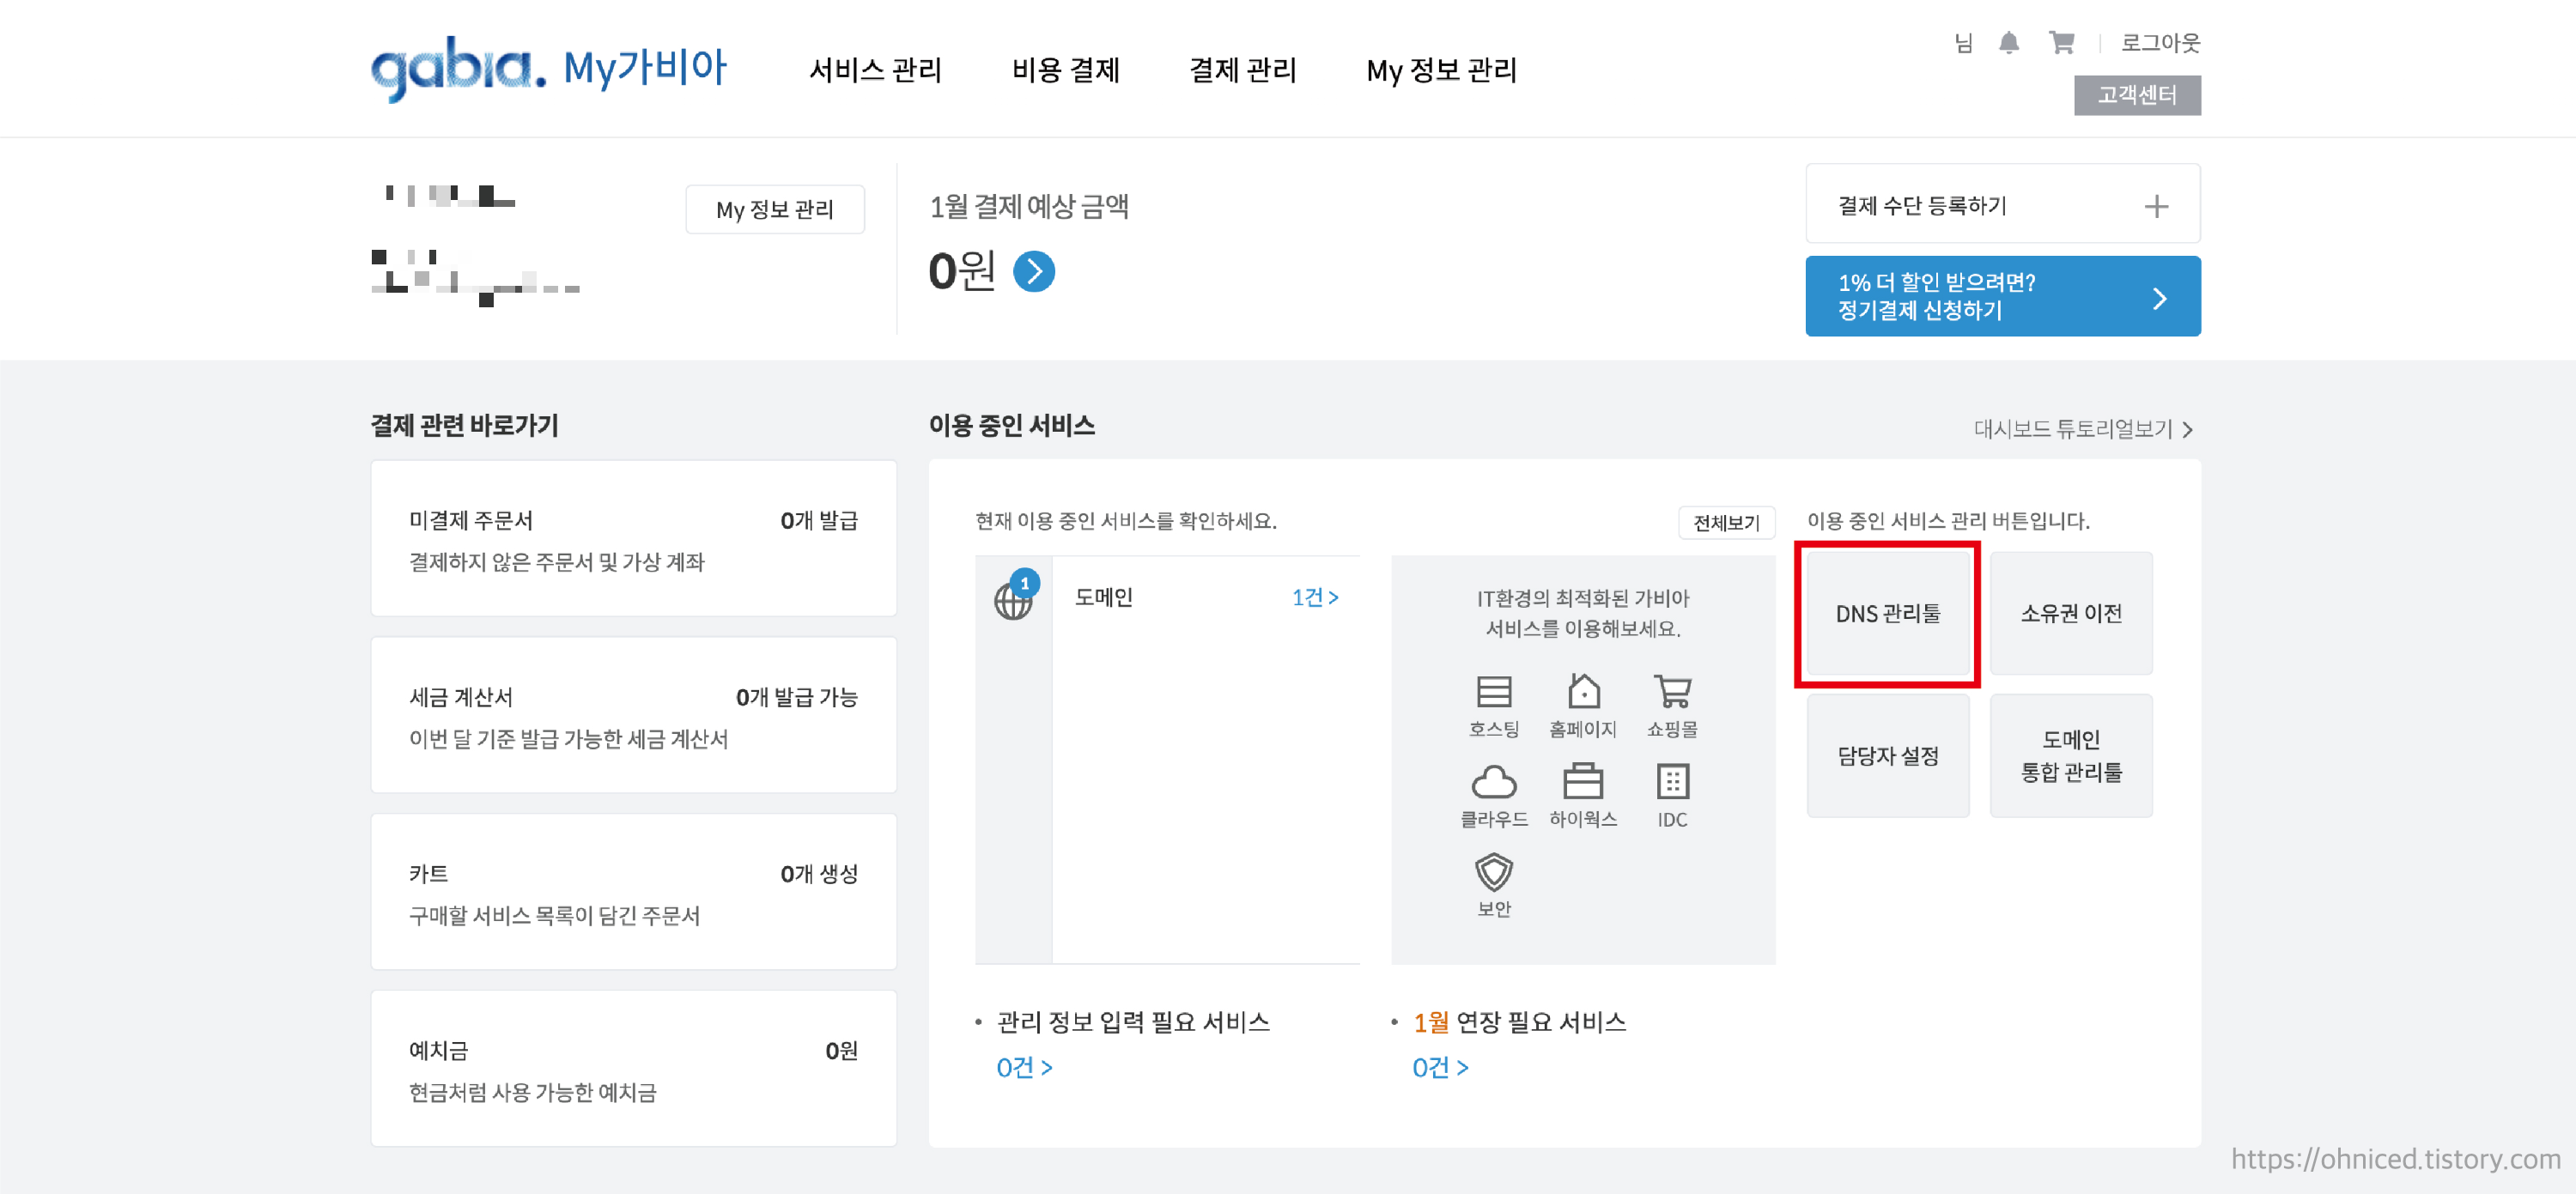The image size is (2576, 1194).
Task: Click the 호스팅 hosting icon
Action: pos(1493,692)
